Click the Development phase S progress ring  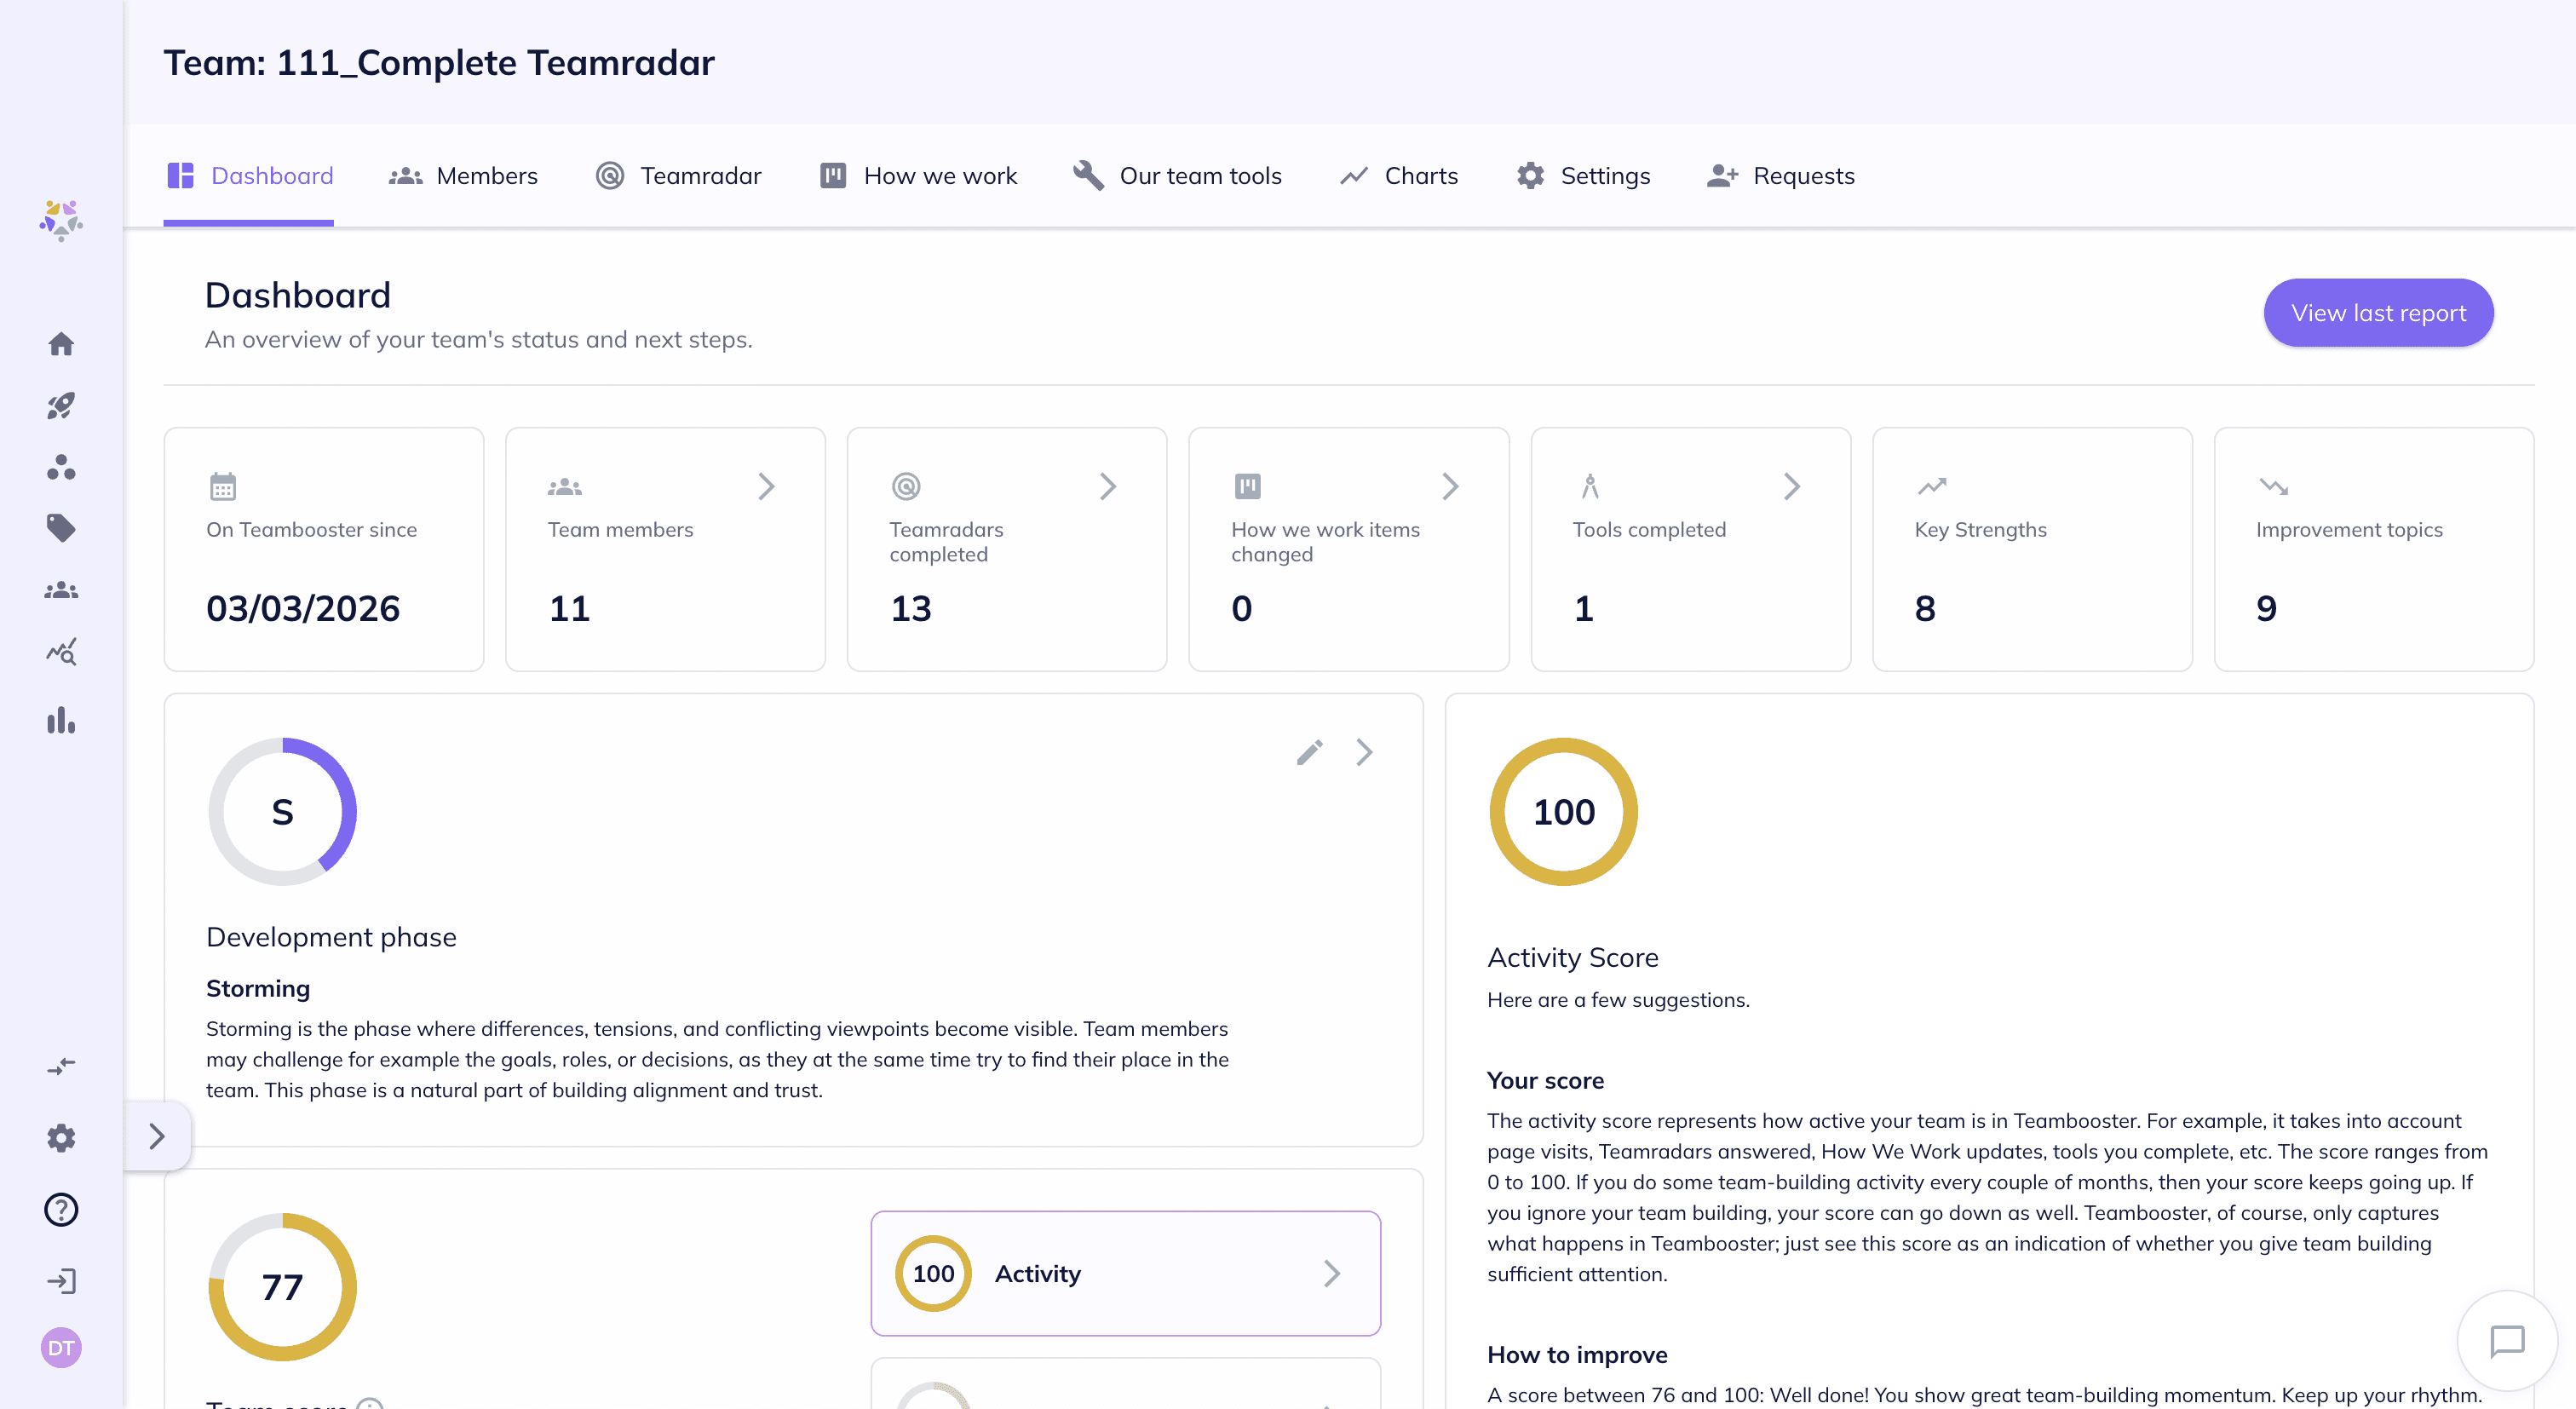pos(283,811)
